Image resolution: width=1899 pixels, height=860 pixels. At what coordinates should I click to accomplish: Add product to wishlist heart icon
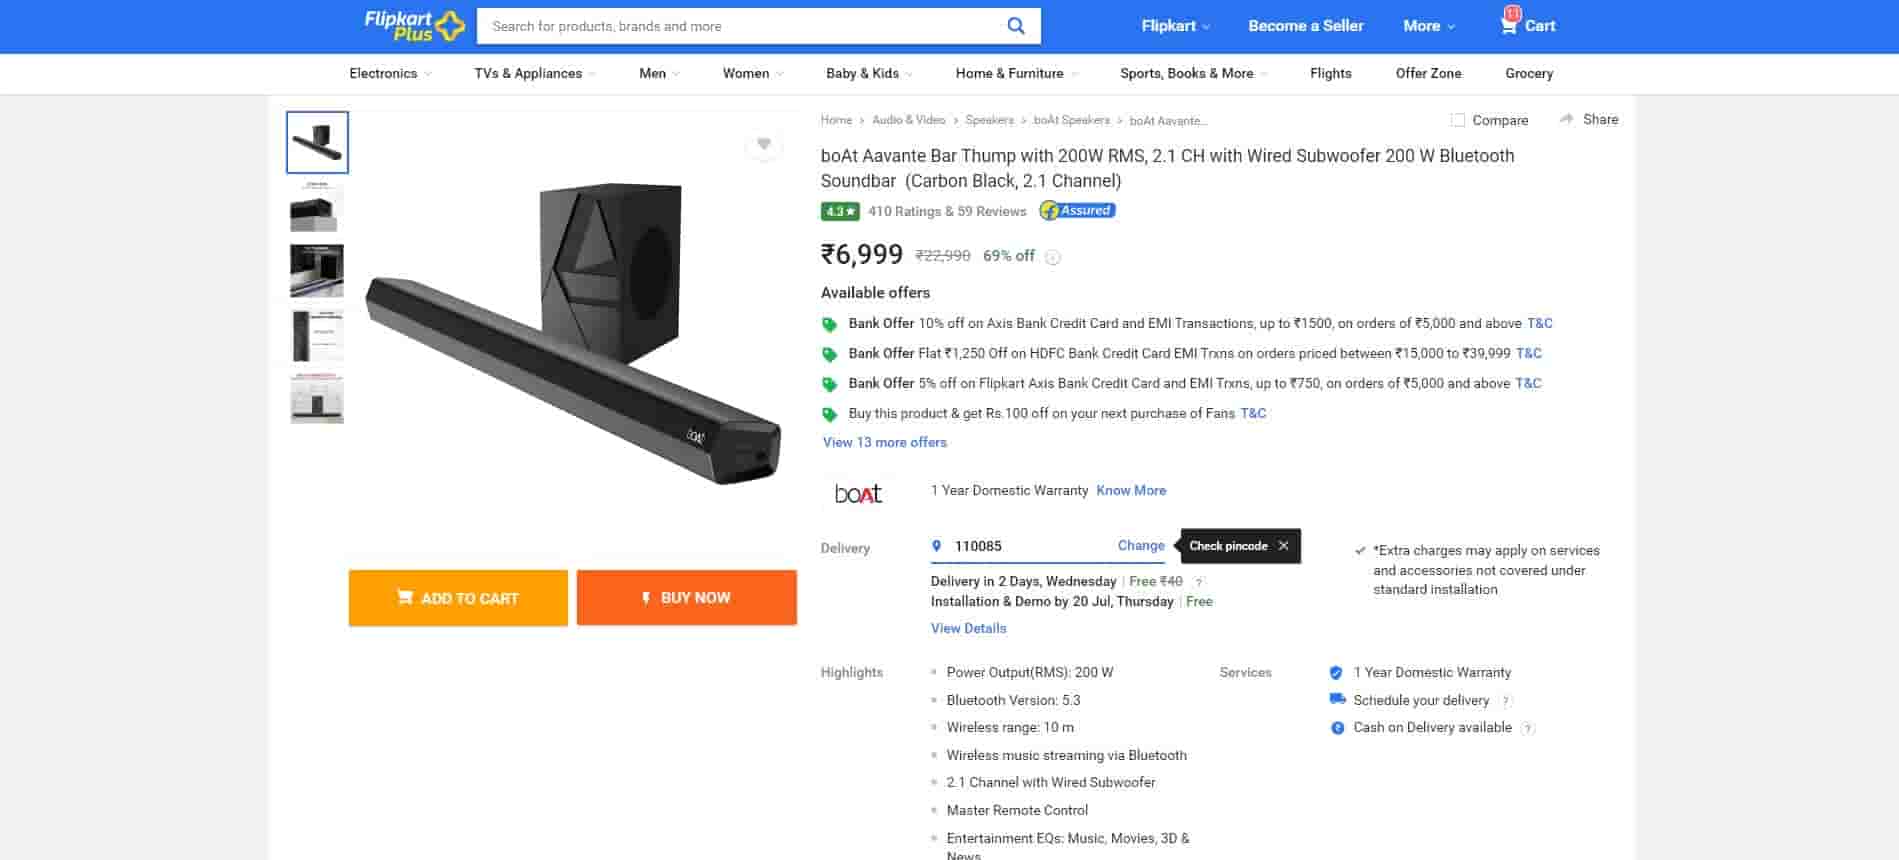[764, 145]
